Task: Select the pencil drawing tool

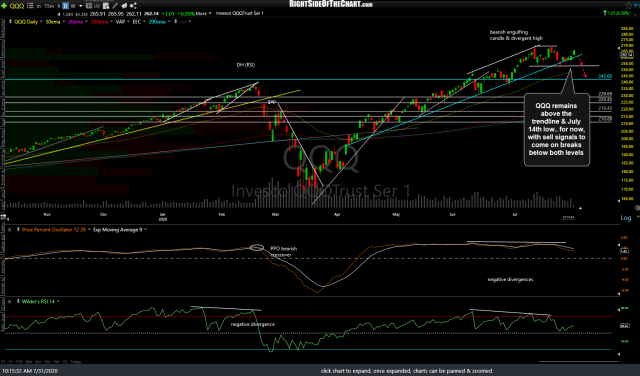Action: point(115,6)
